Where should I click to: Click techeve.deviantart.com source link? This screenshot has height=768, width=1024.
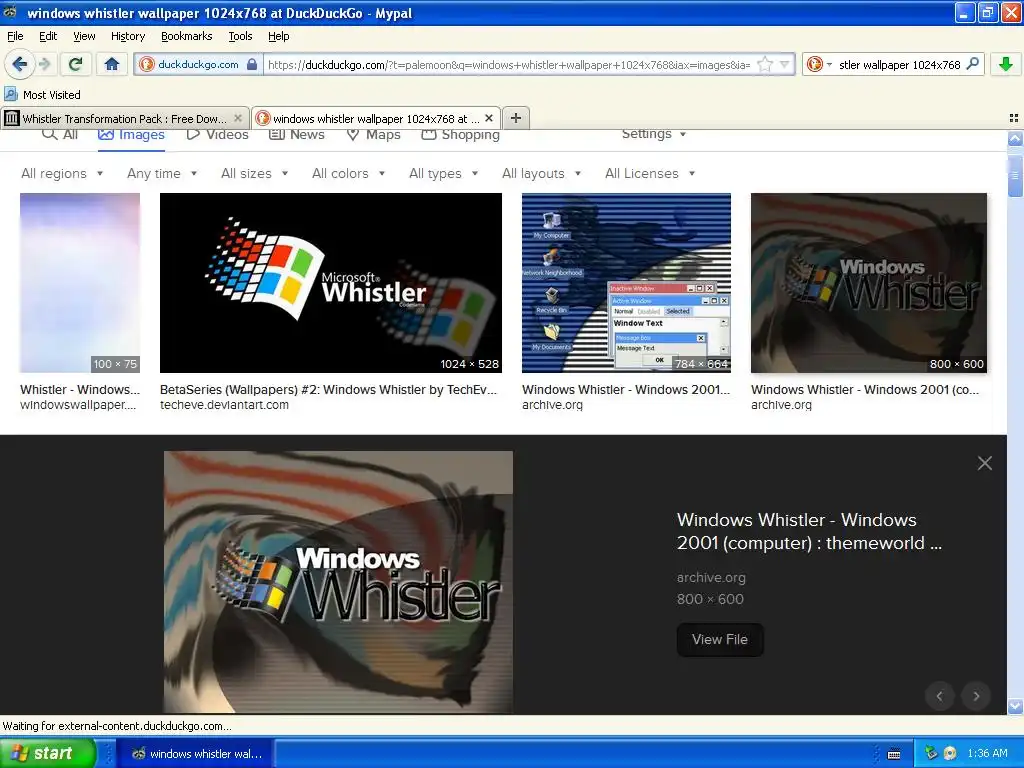224,405
